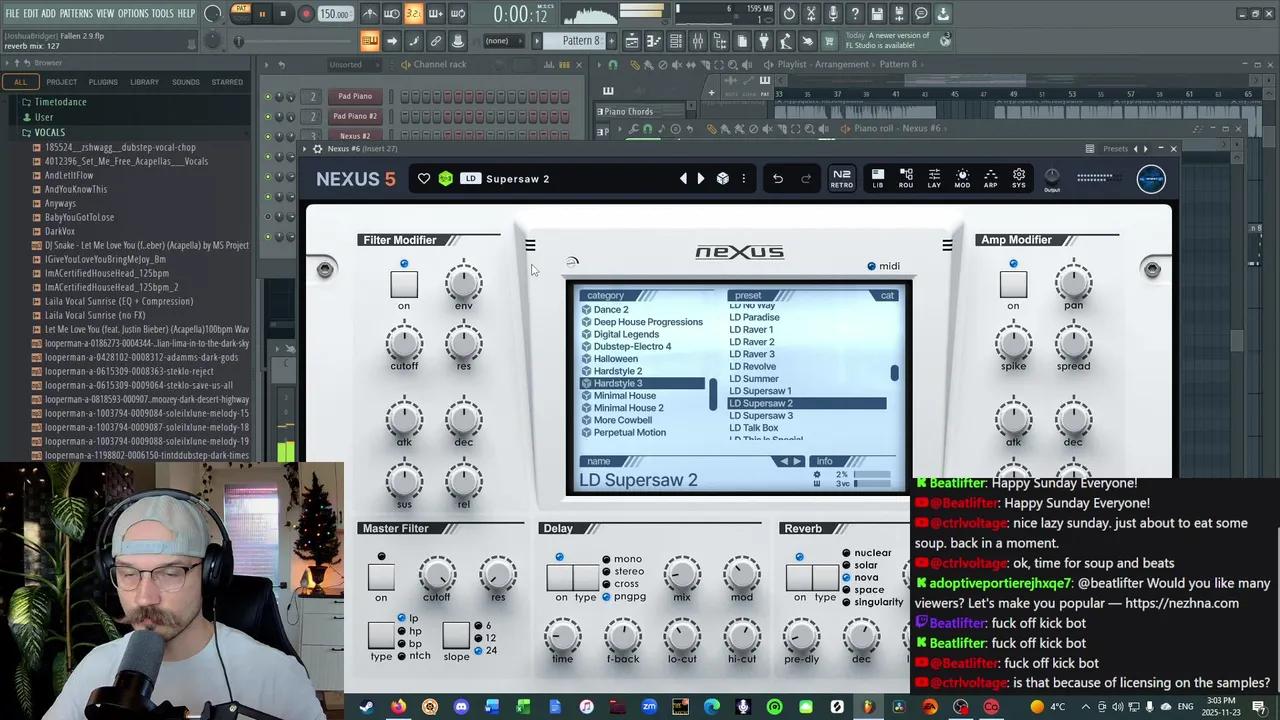Click the 150.000 tempo field
This screenshot has height=720, width=1280.
click(x=335, y=14)
